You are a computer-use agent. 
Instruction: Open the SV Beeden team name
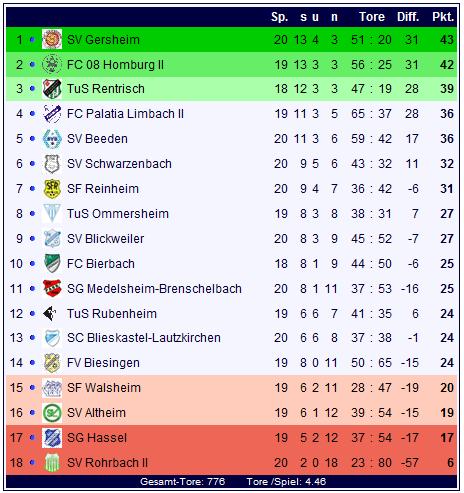point(97,139)
